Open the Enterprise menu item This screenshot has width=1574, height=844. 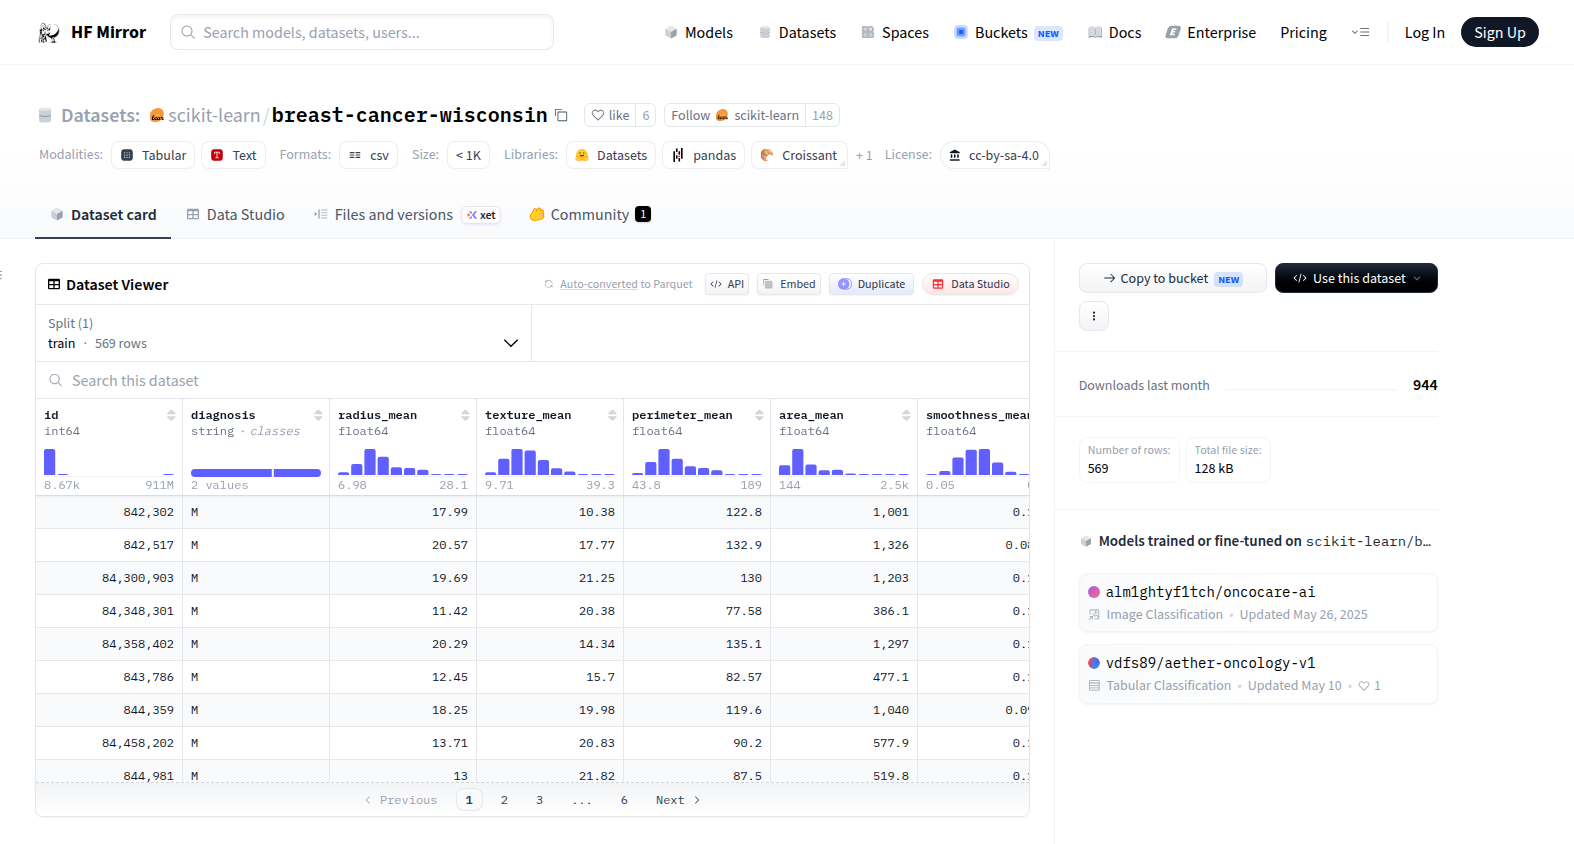tap(1210, 33)
